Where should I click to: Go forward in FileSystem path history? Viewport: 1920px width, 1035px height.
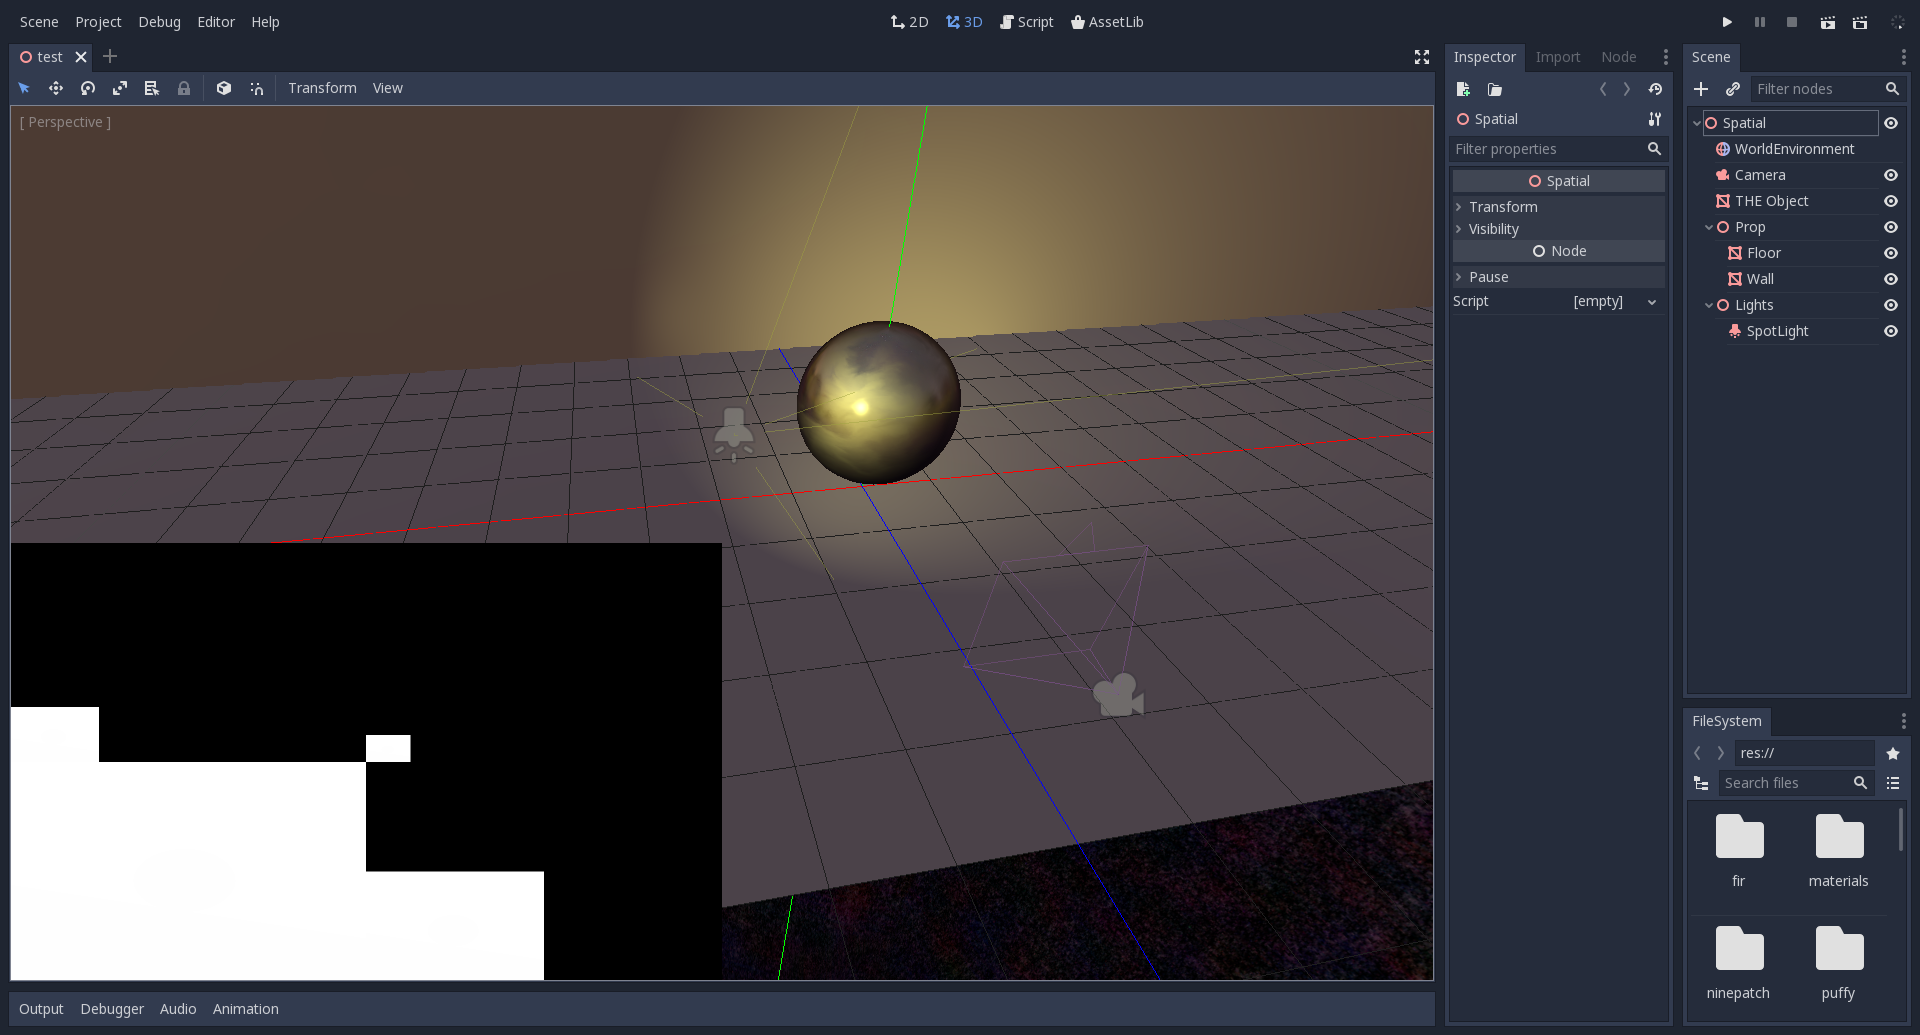pyautogui.click(x=1721, y=753)
